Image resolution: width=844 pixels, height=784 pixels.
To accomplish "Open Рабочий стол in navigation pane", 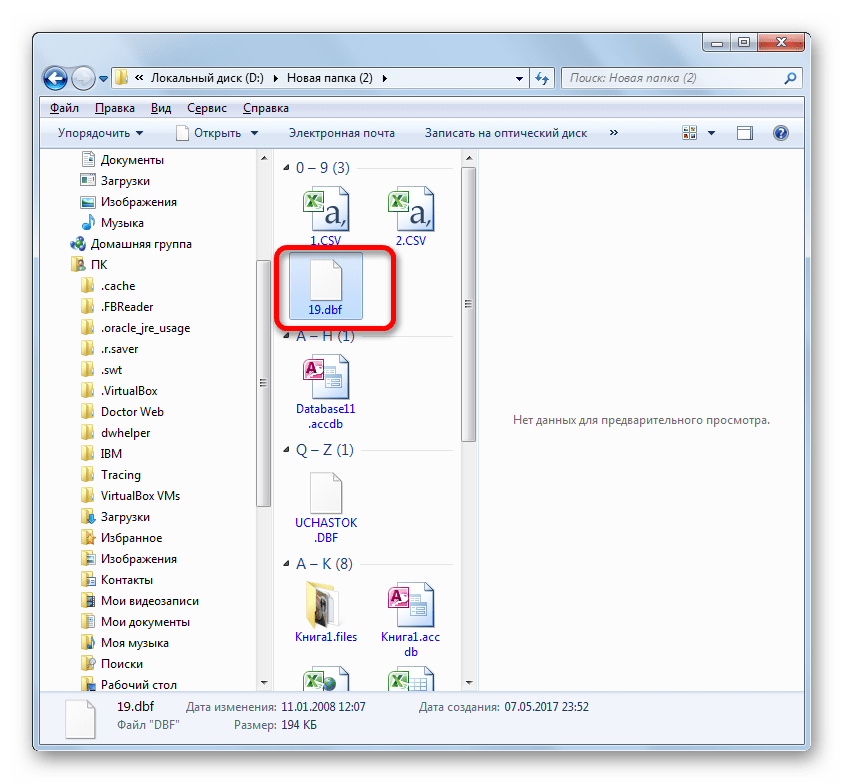I will pyautogui.click(x=129, y=684).
